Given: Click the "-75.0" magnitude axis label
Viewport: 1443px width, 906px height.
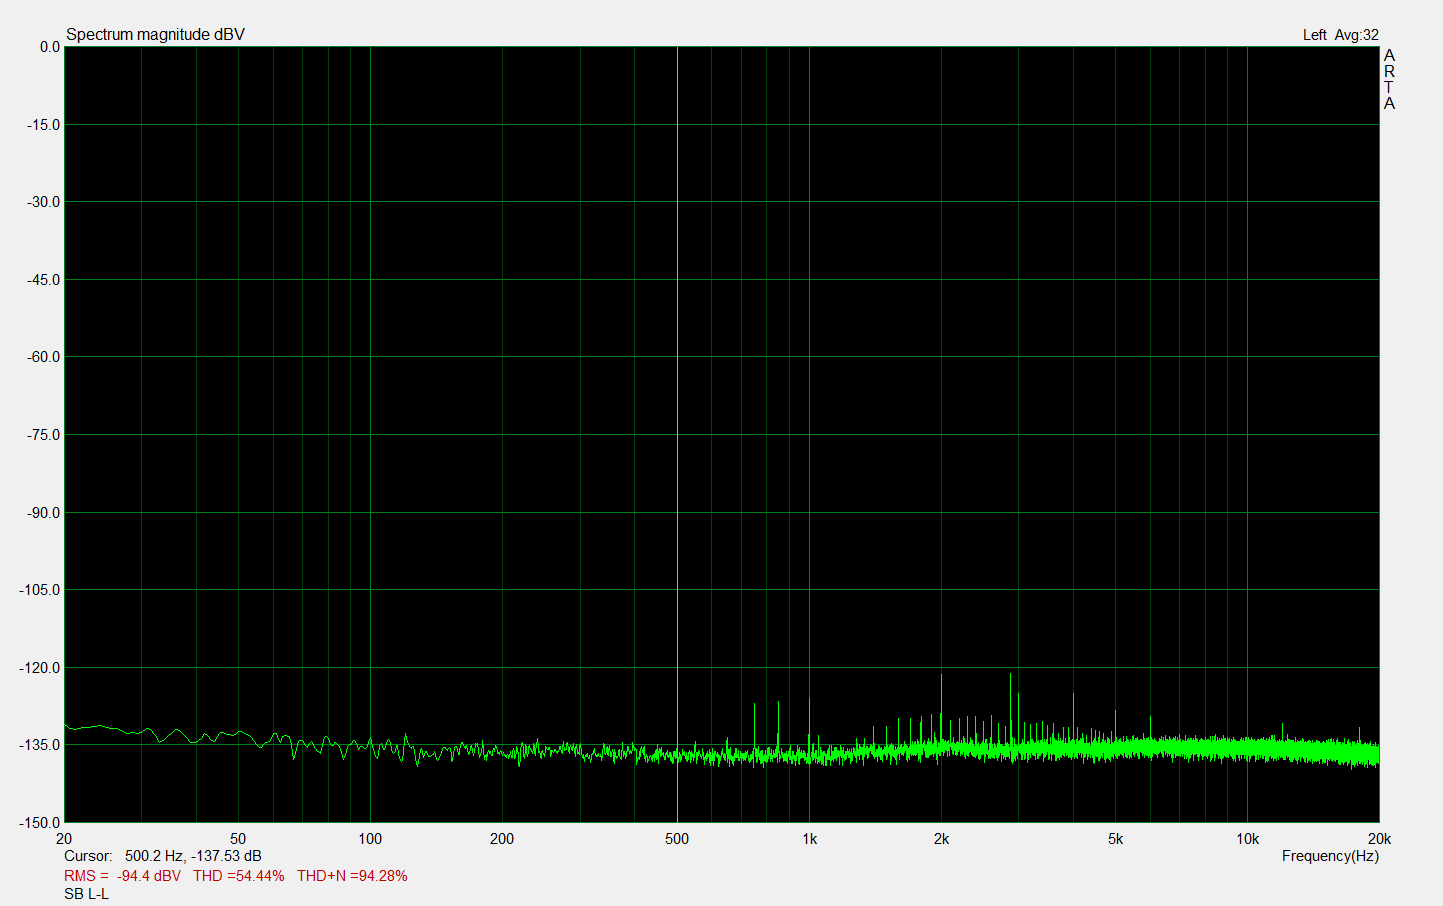Looking at the screenshot, I should (43, 435).
